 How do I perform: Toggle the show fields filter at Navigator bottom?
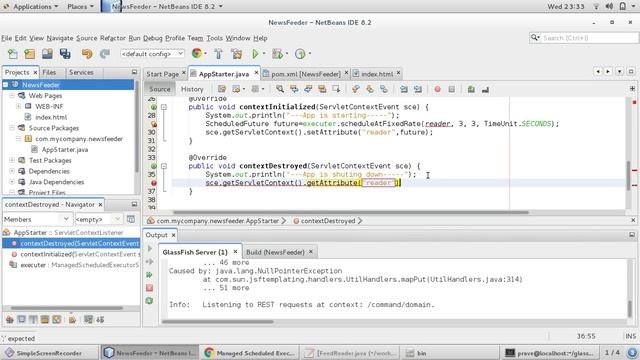pos(22,320)
